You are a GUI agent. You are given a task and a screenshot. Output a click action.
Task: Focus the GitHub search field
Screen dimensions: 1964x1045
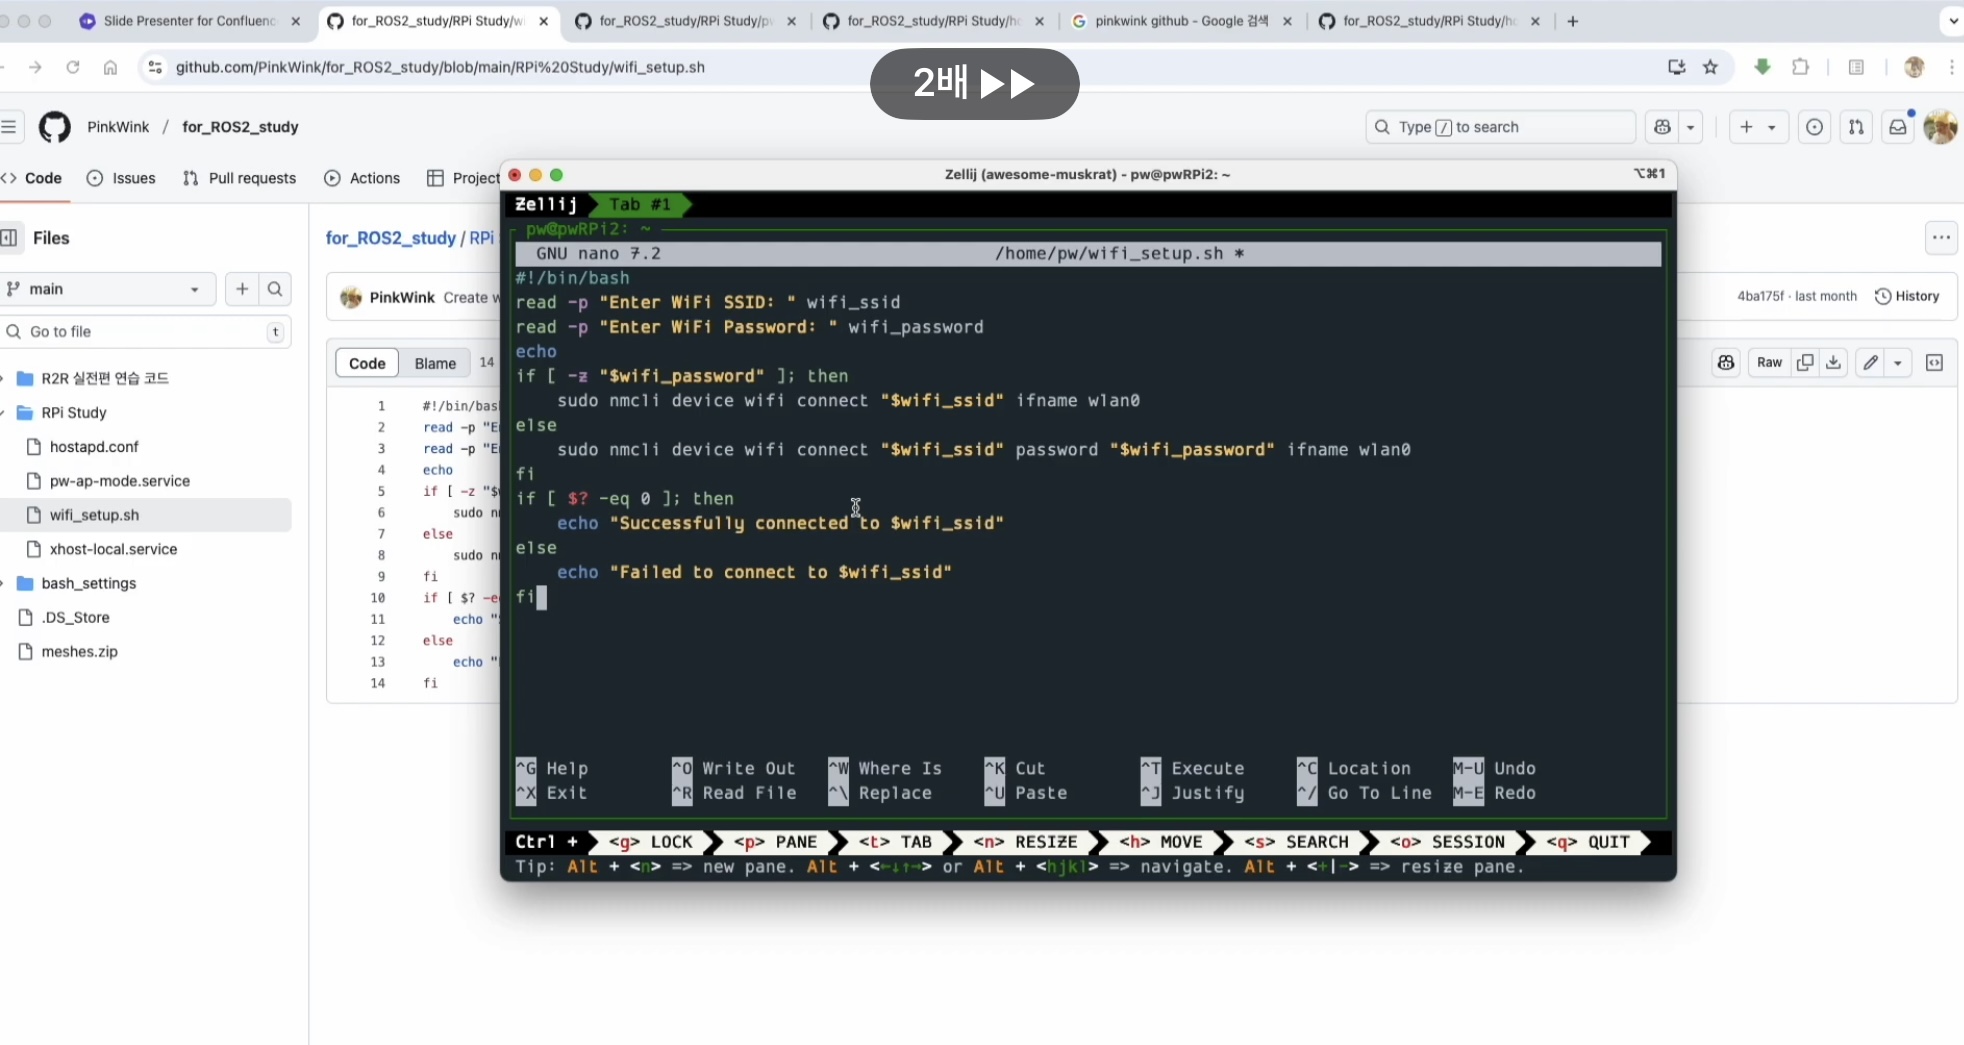pyautogui.click(x=1500, y=127)
